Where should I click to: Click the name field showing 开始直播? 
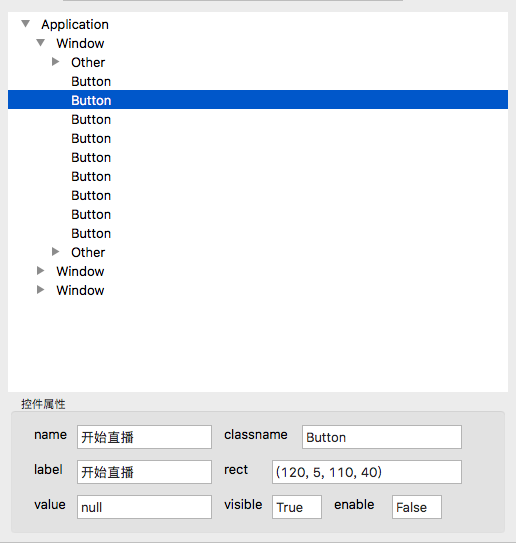click(x=144, y=437)
